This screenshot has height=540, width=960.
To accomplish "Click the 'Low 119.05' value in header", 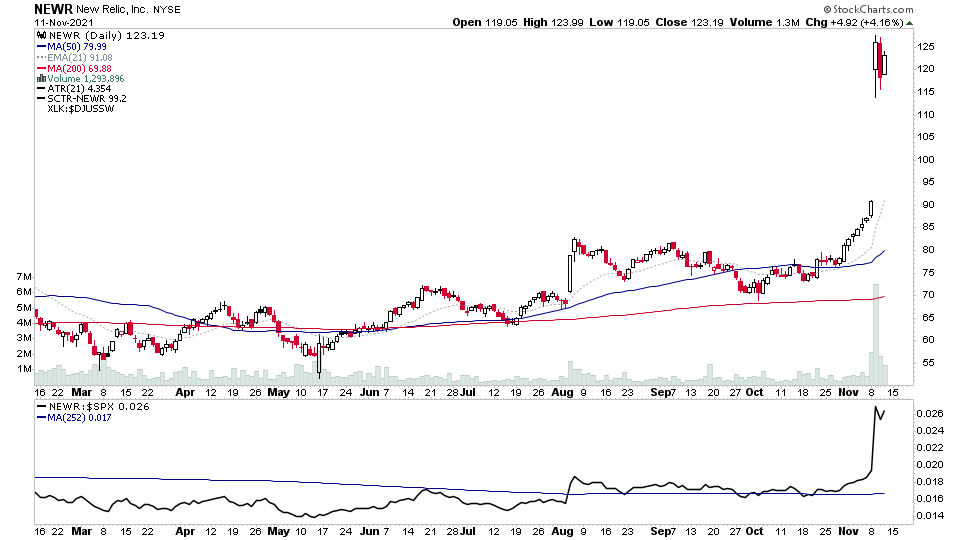I will click(x=620, y=22).
